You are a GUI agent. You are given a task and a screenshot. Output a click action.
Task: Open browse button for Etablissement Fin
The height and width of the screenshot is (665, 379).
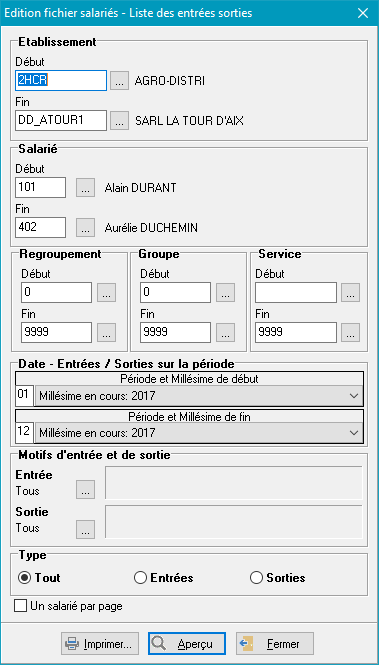click(x=119, y=121)
